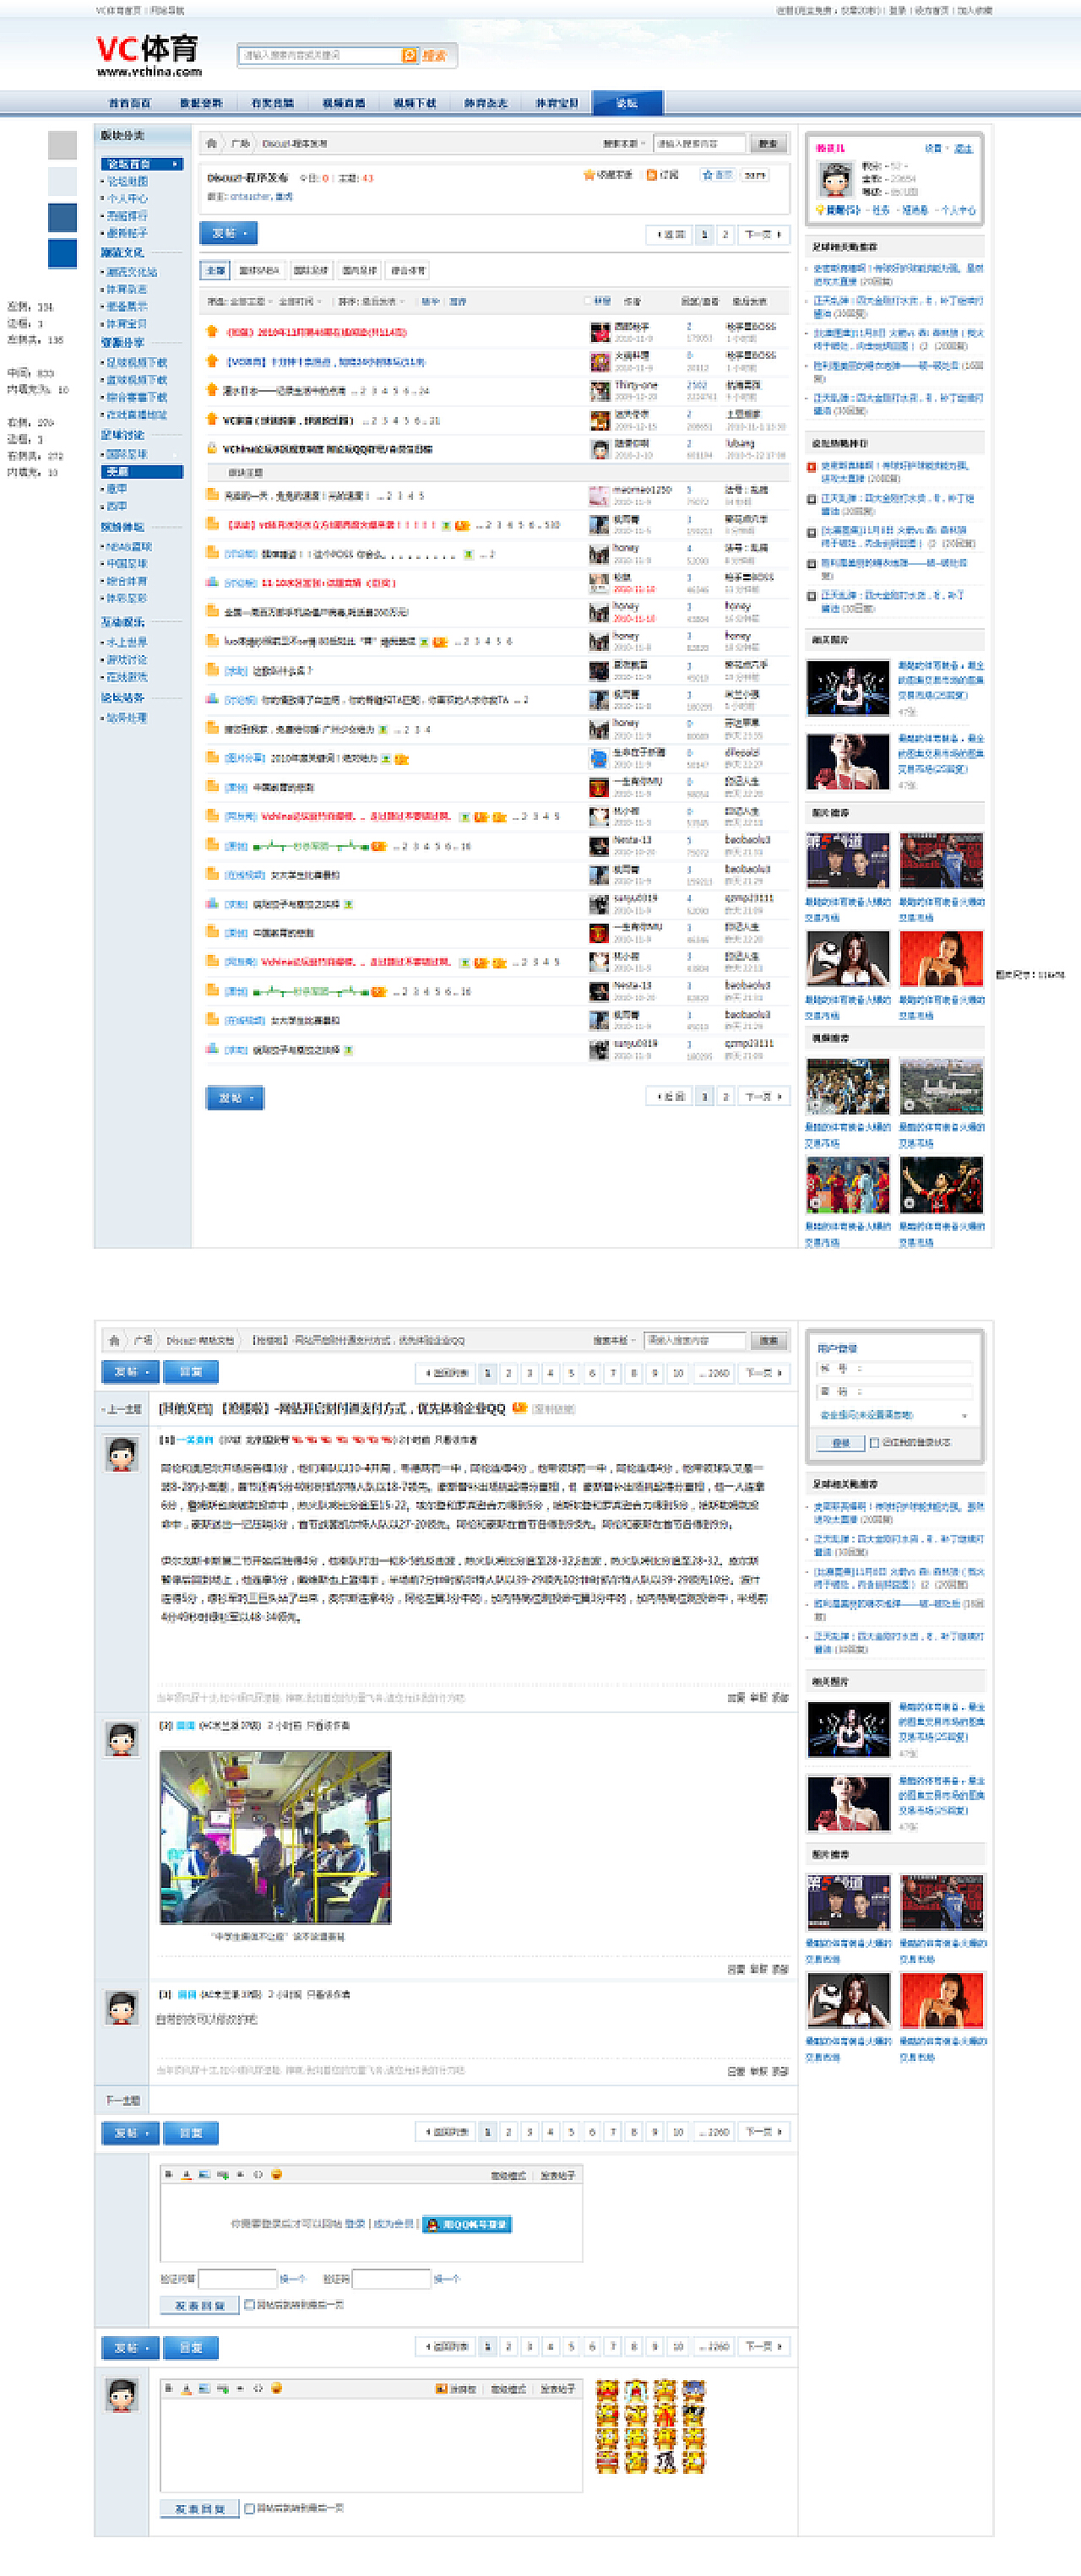Open the 发帖 dropdown above the thread list
1081x2576 pixels.
229,233
